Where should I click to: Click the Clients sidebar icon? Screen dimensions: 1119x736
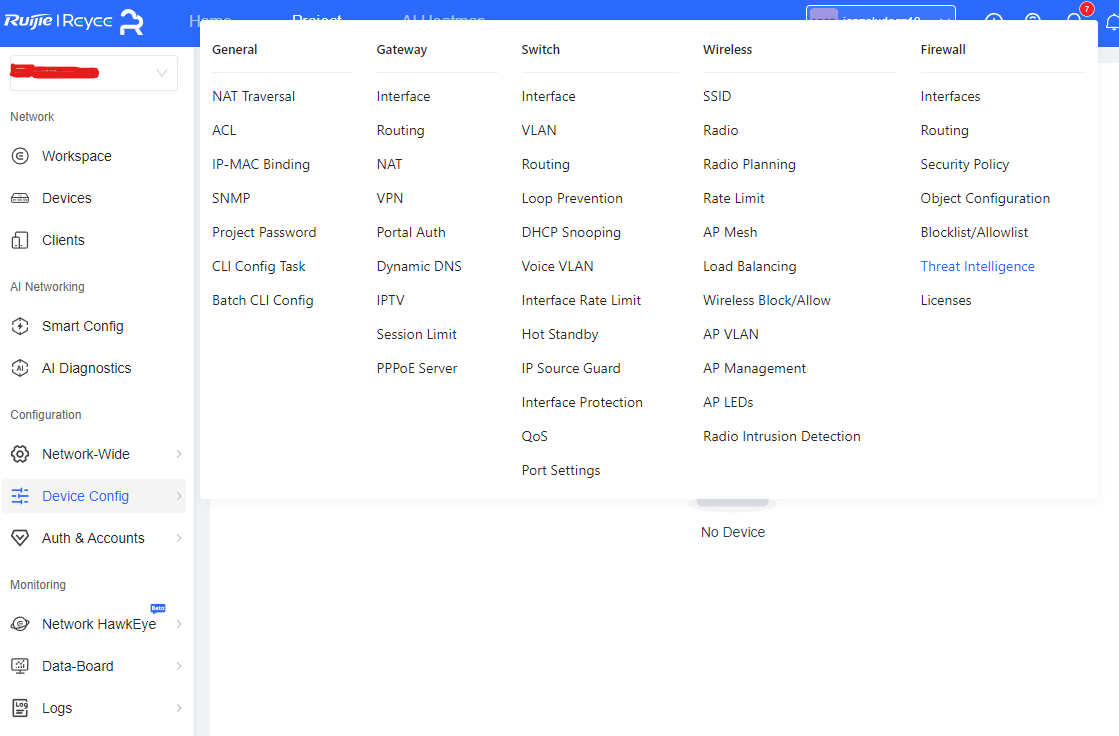pyautogui.click(x=20, y=240)
